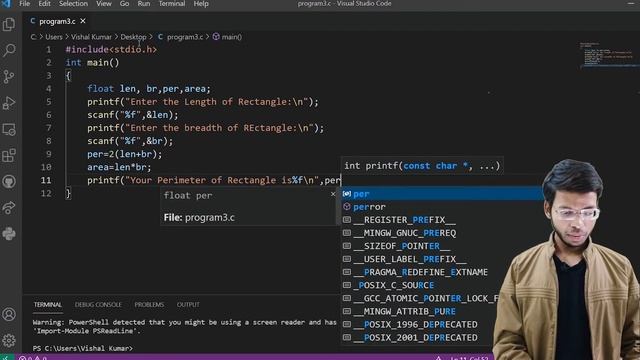The width and height of the screenshot is (640, 360).
Task: Open the Extensions view
Action: tap(9, 156)
